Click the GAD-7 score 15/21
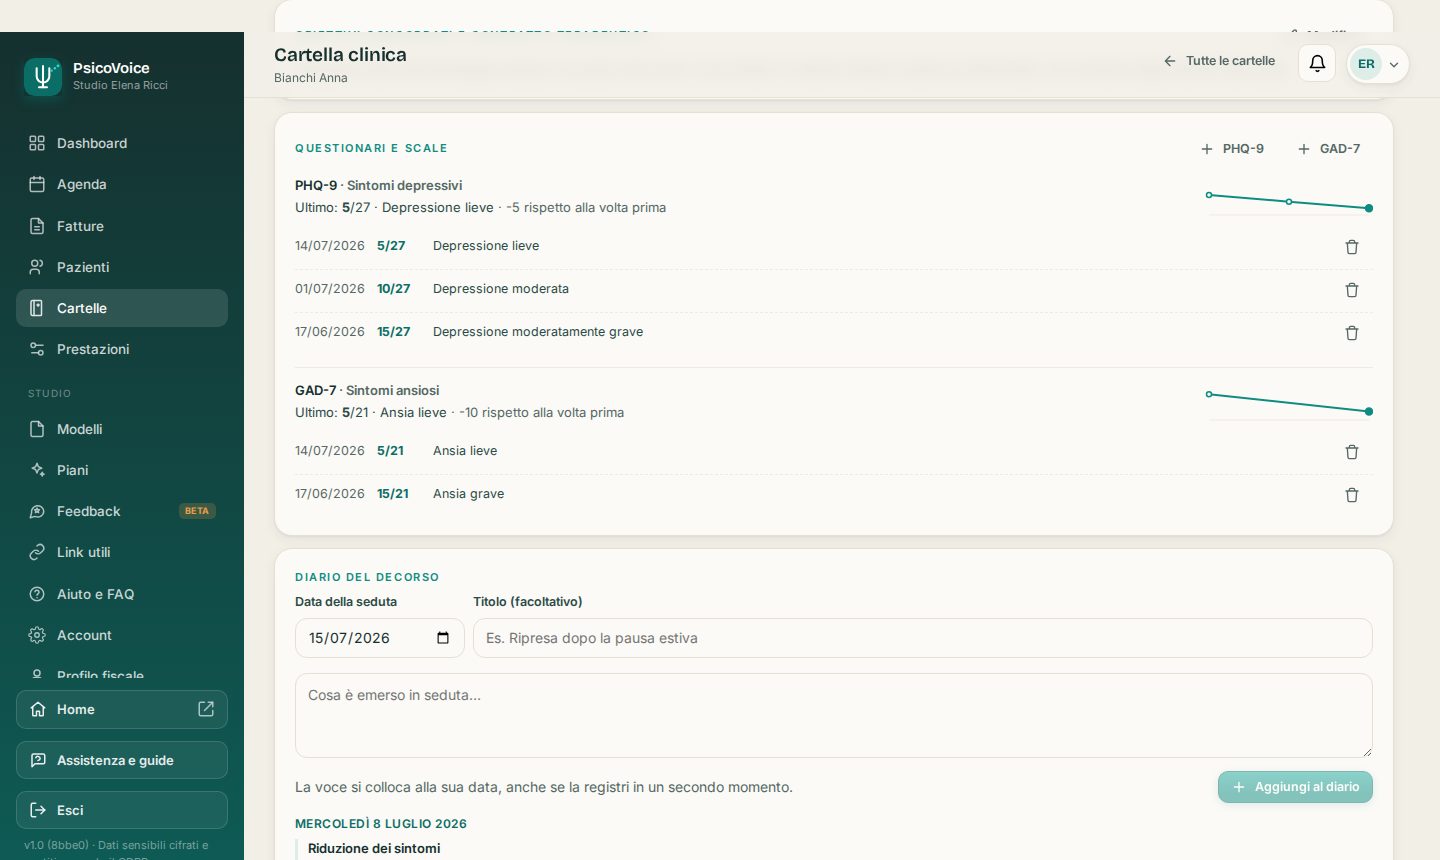1440x860 pixels. tap(393, 494)
